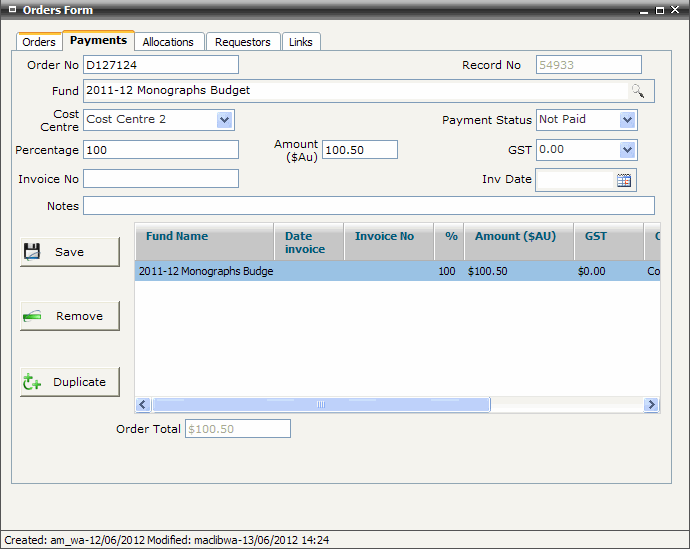The image size is (690, 549).
Task: Focus the Notes text field
Action: (x=368, y=206)
